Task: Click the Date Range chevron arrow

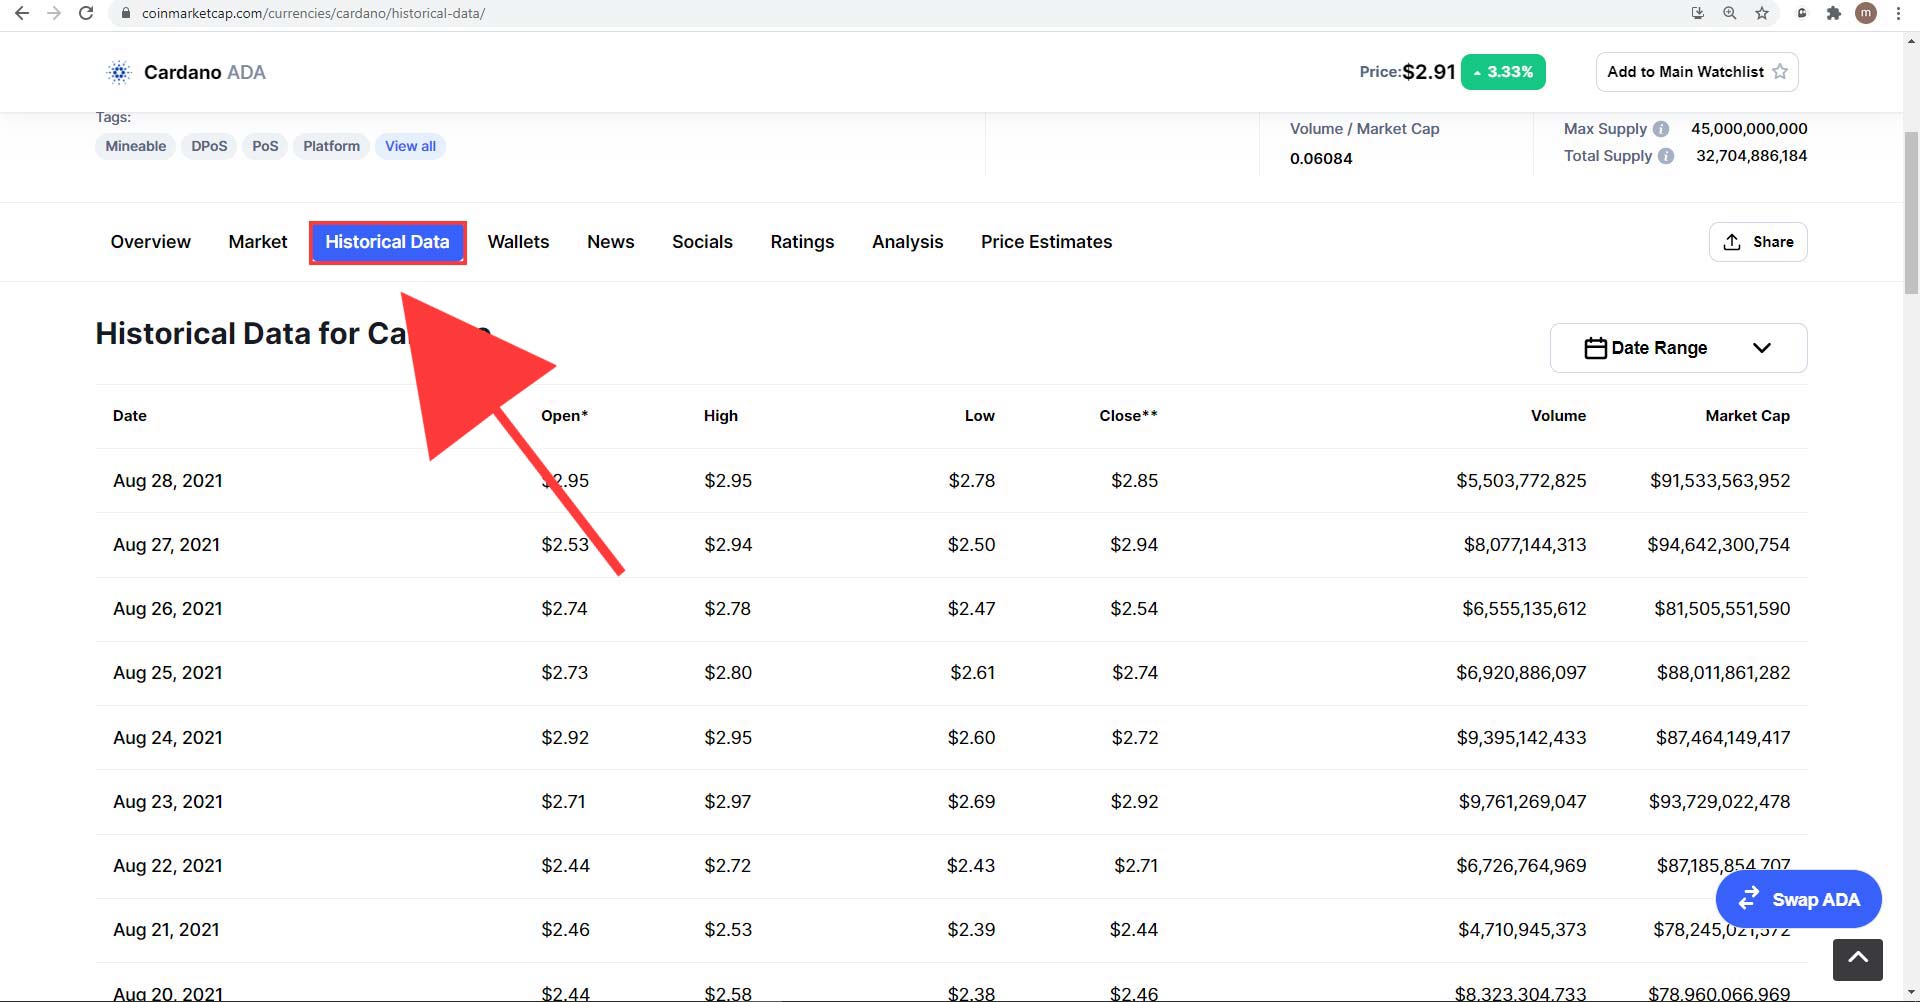Action: click(x=1762, y=348)
